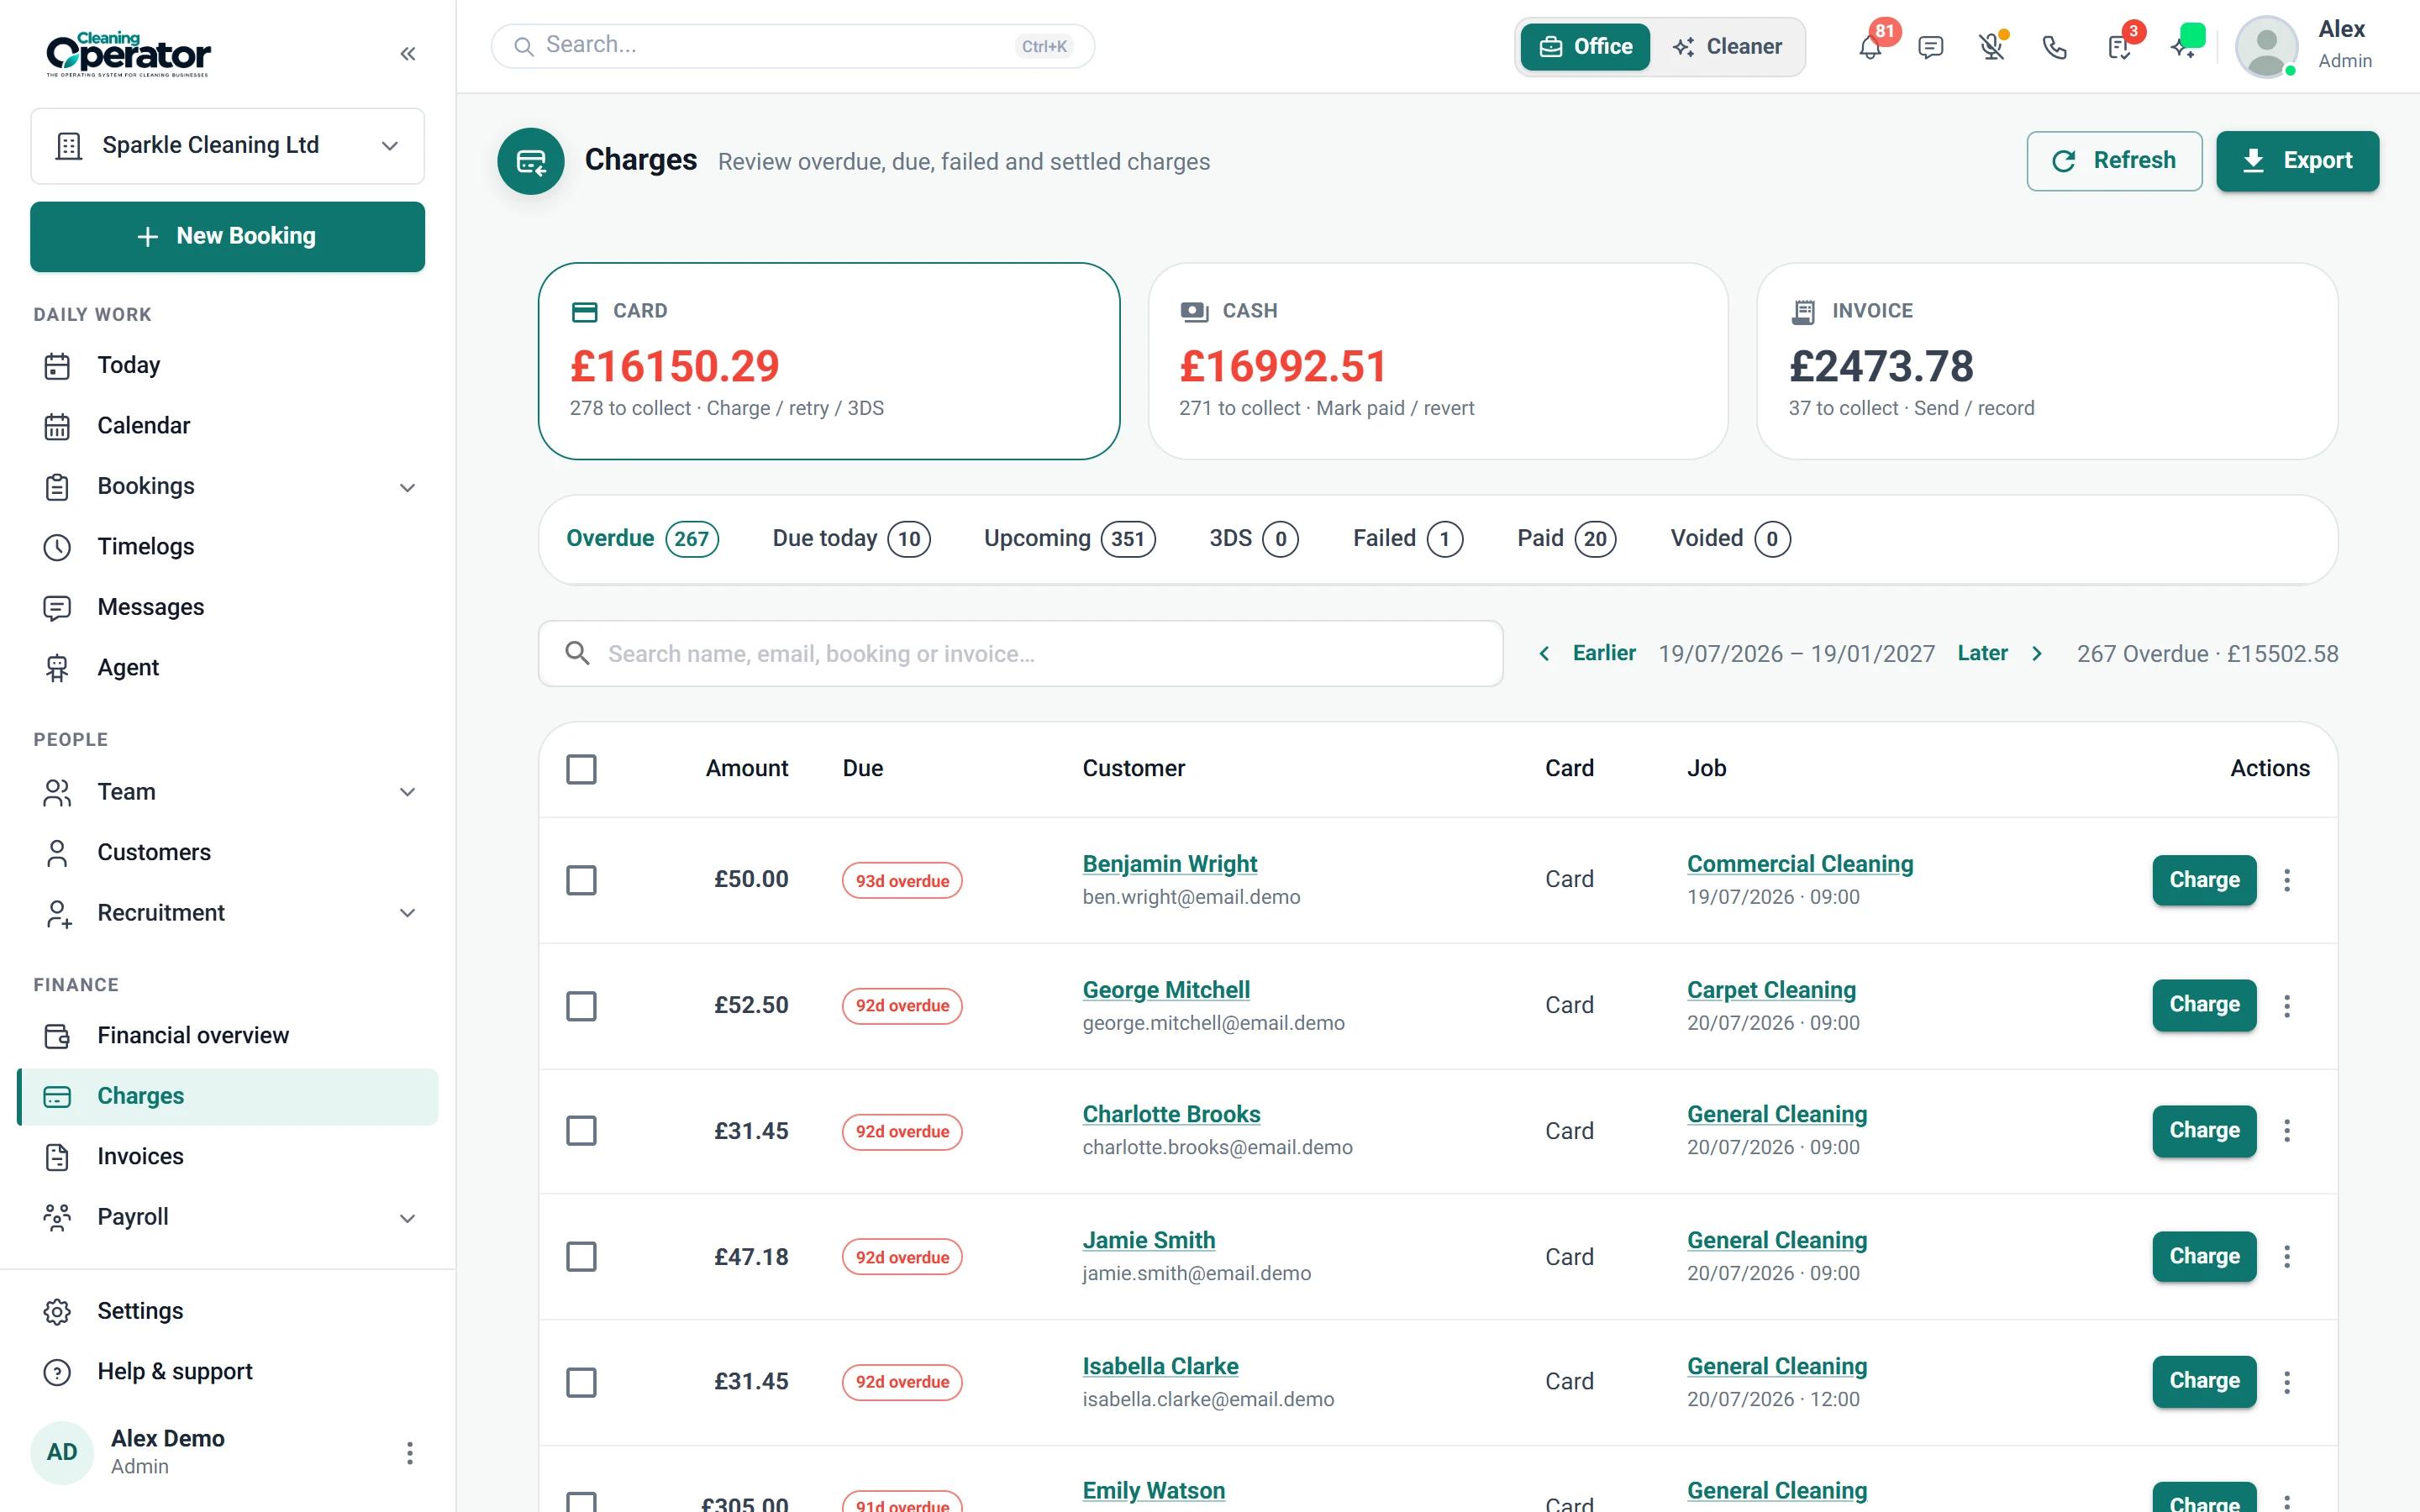Check the Isabella Clarke row checkbox
Screen dimensions: 2420x1512
(x=581, y=1383)
